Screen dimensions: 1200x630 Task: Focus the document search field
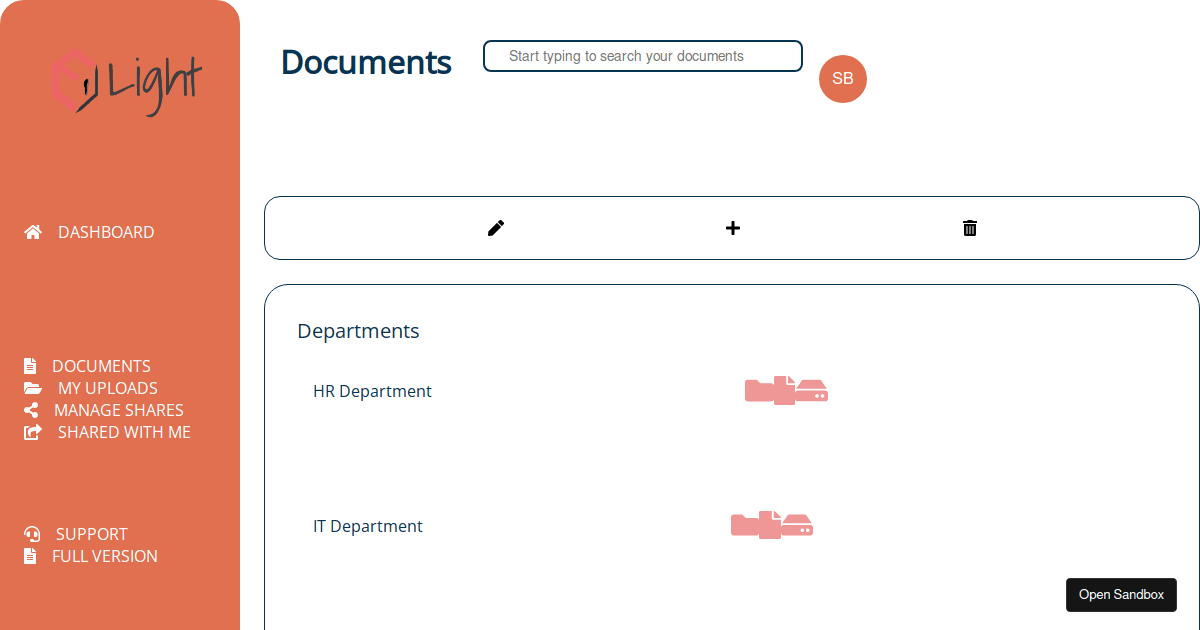point(643,56)
